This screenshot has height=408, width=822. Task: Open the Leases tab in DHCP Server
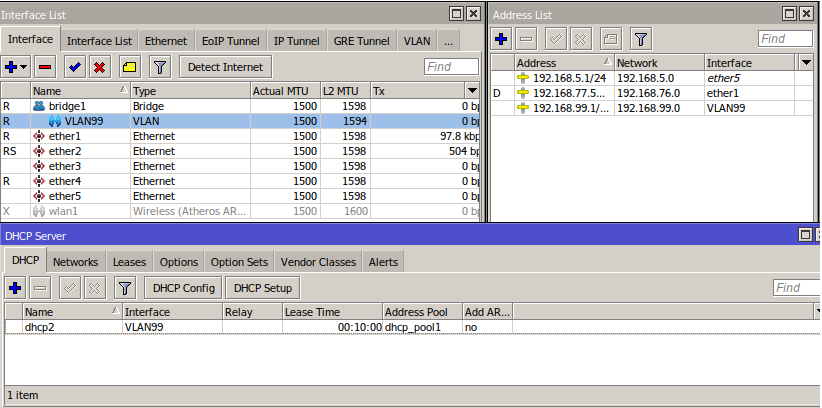click(x=129, y=262)
